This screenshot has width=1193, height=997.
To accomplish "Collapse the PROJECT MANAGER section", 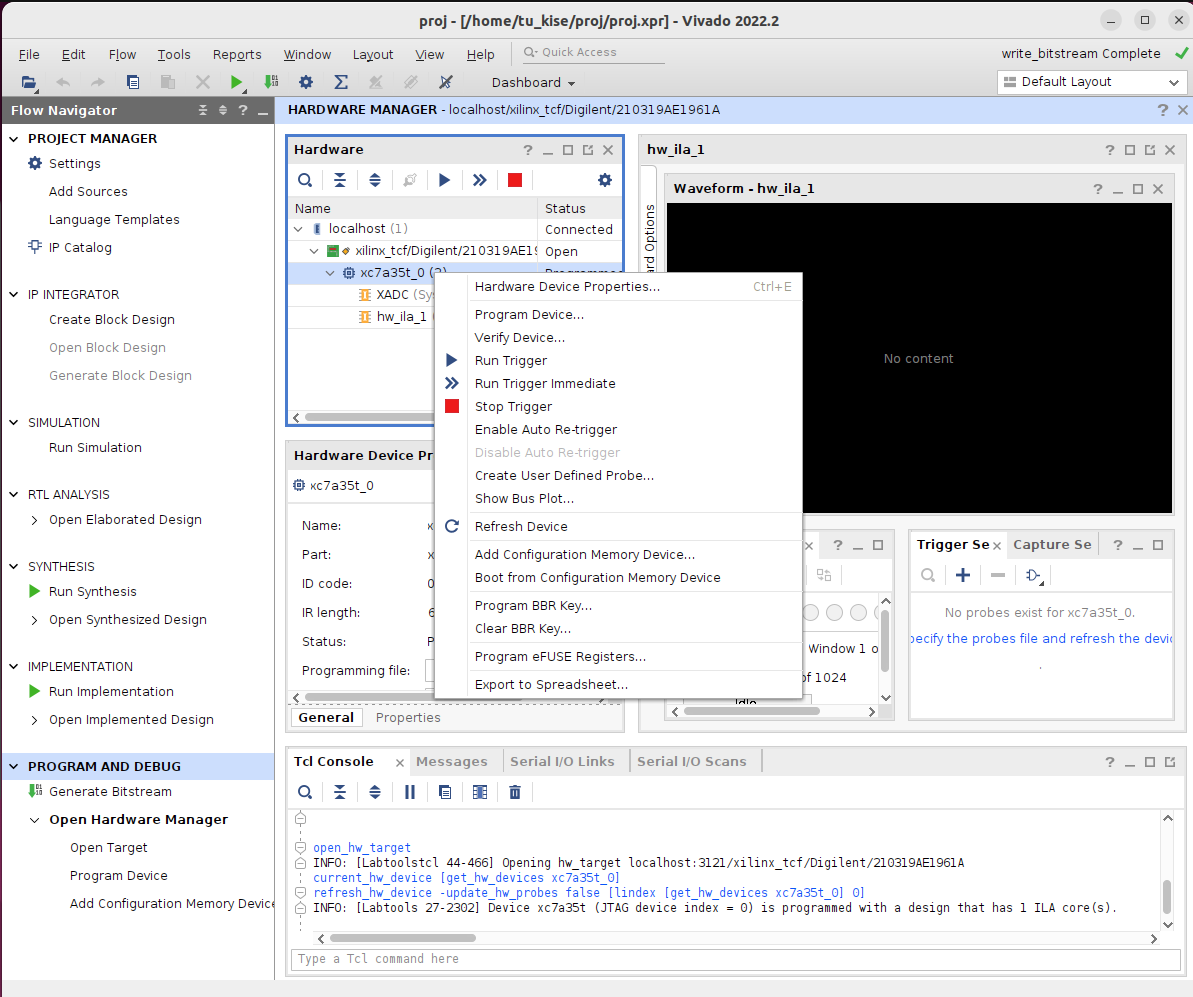I will coord(15,139).
